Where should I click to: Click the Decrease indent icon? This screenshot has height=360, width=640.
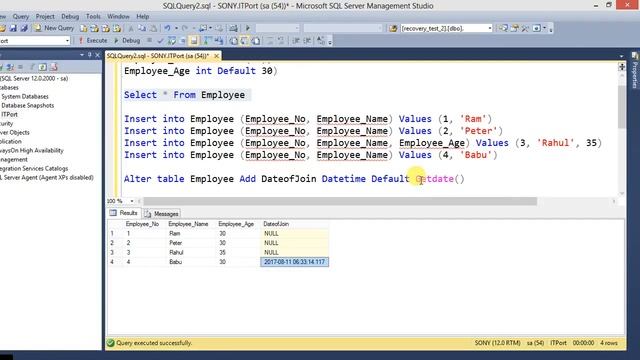coord(296,41)
